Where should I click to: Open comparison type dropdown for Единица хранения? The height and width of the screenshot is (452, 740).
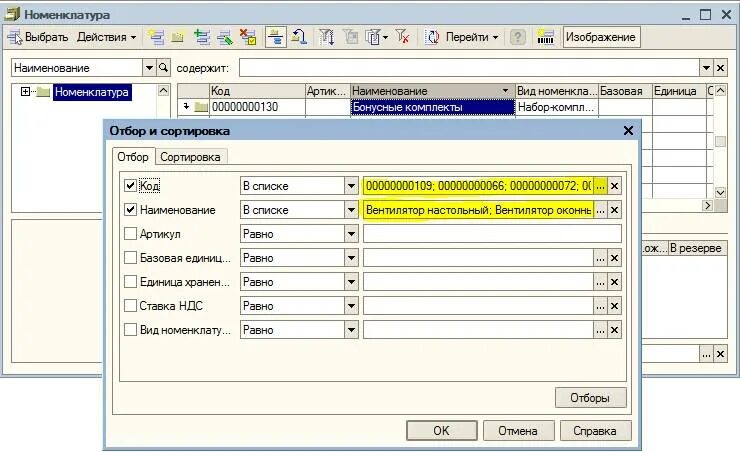tap(351, 282)
